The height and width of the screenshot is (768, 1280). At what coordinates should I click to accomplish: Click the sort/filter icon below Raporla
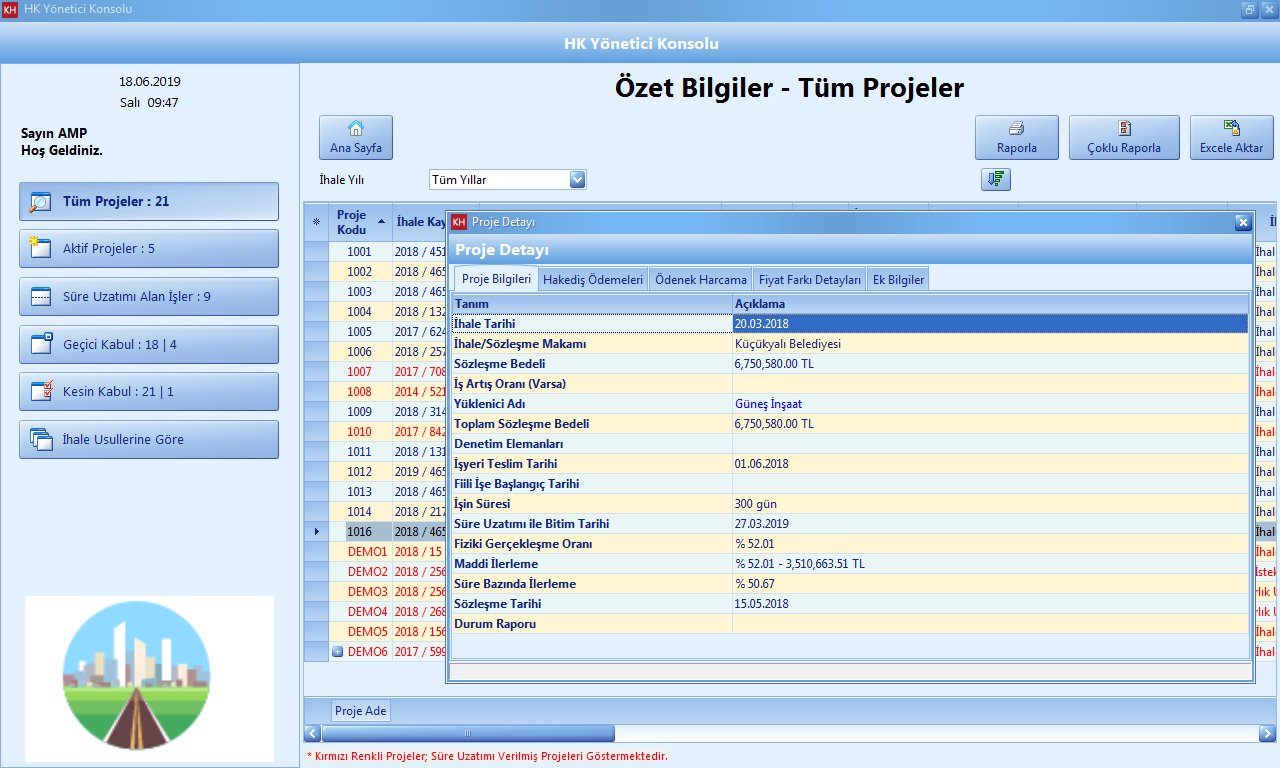996,179
